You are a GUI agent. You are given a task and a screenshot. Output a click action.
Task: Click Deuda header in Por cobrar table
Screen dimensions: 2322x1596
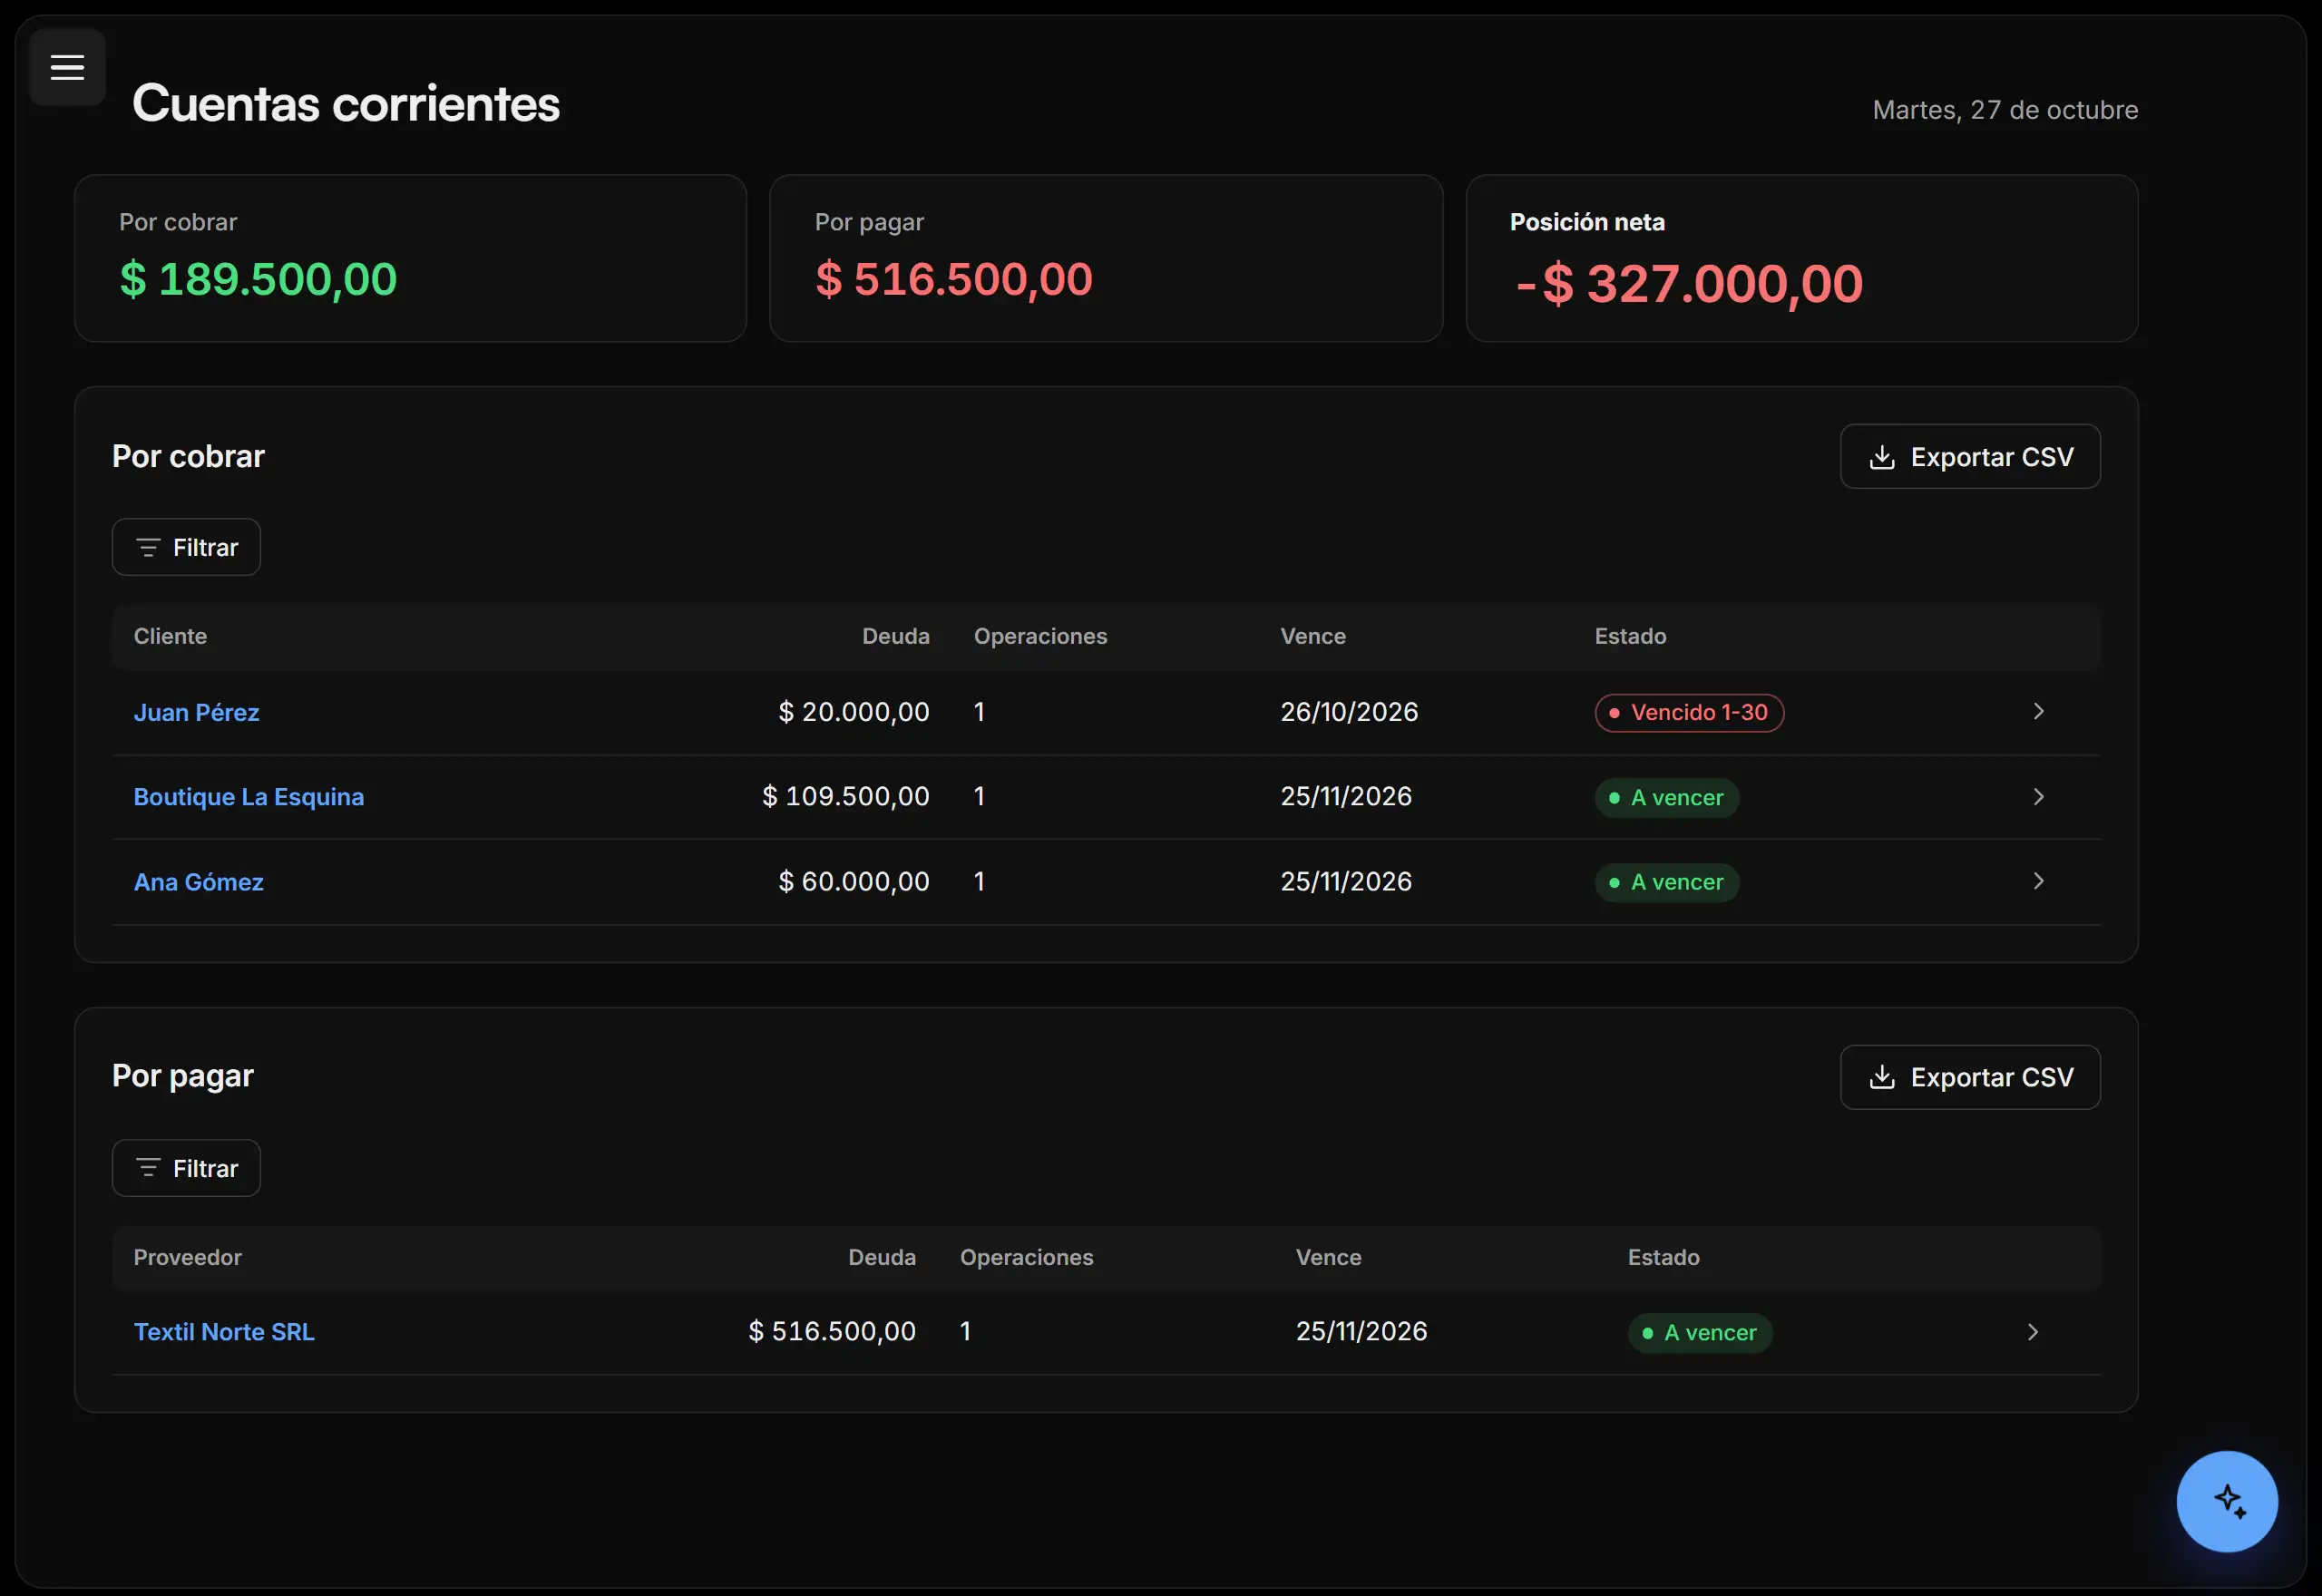(896, 636)
